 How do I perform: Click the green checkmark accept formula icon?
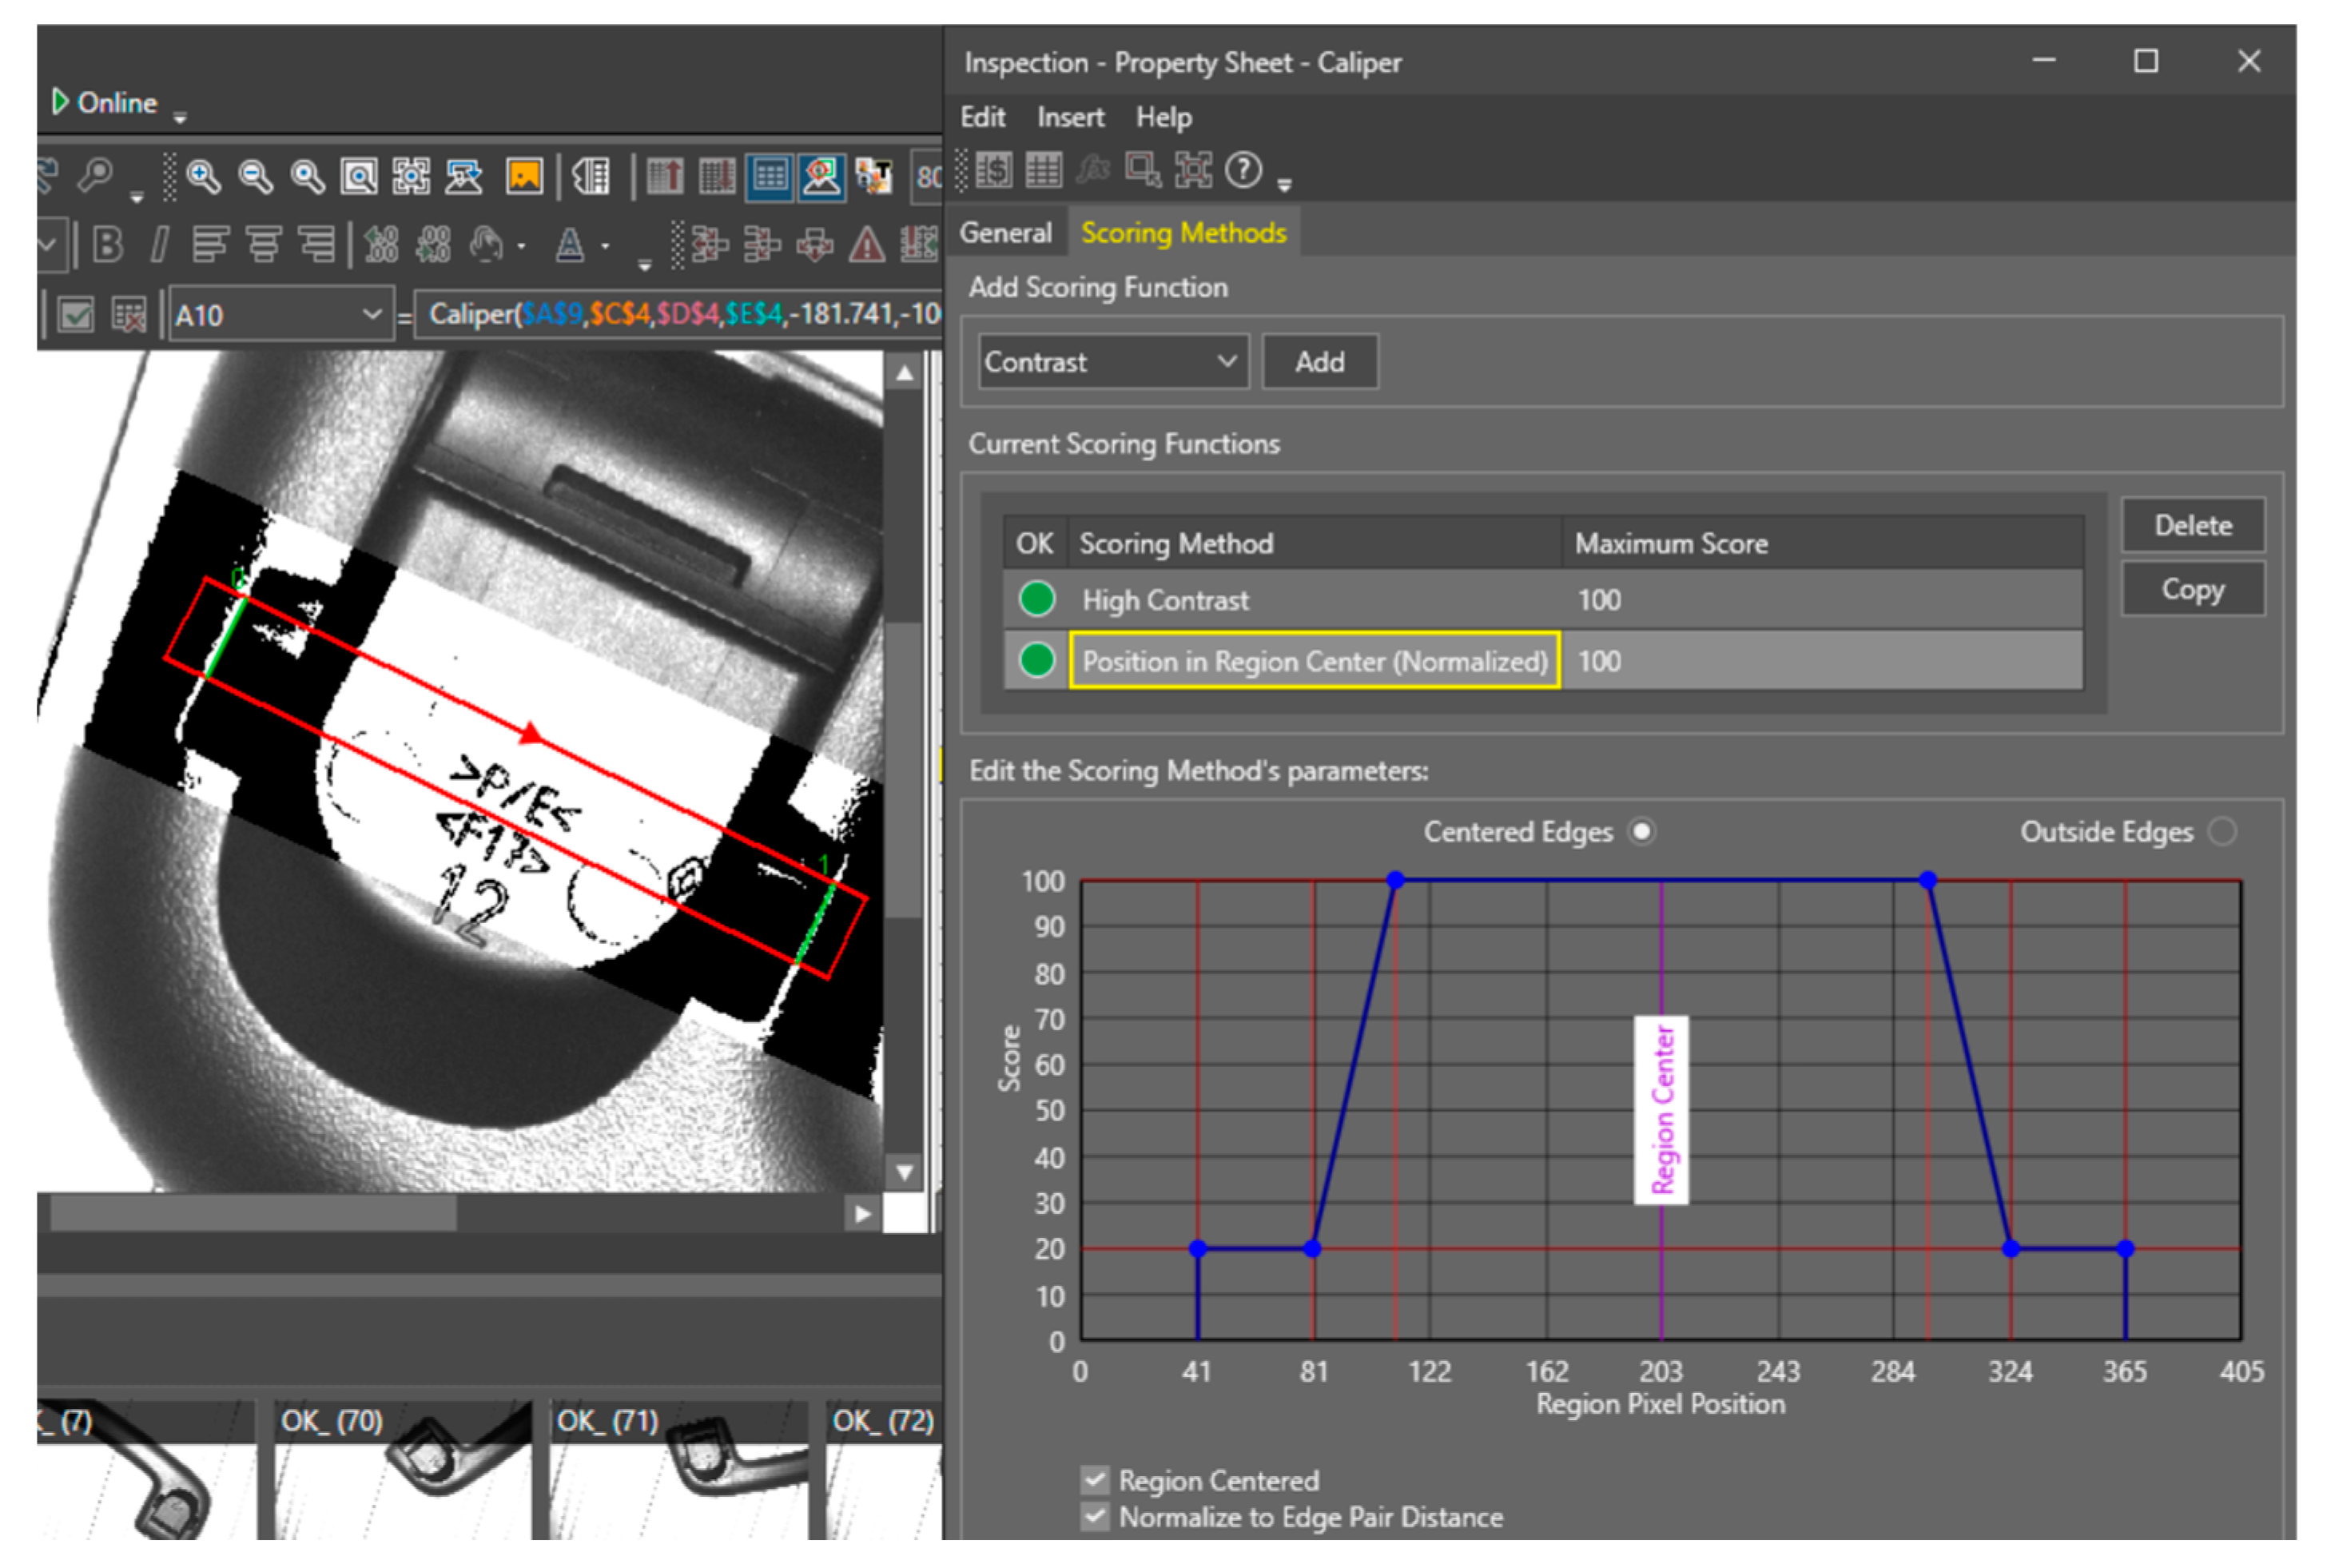coord(76,315)
